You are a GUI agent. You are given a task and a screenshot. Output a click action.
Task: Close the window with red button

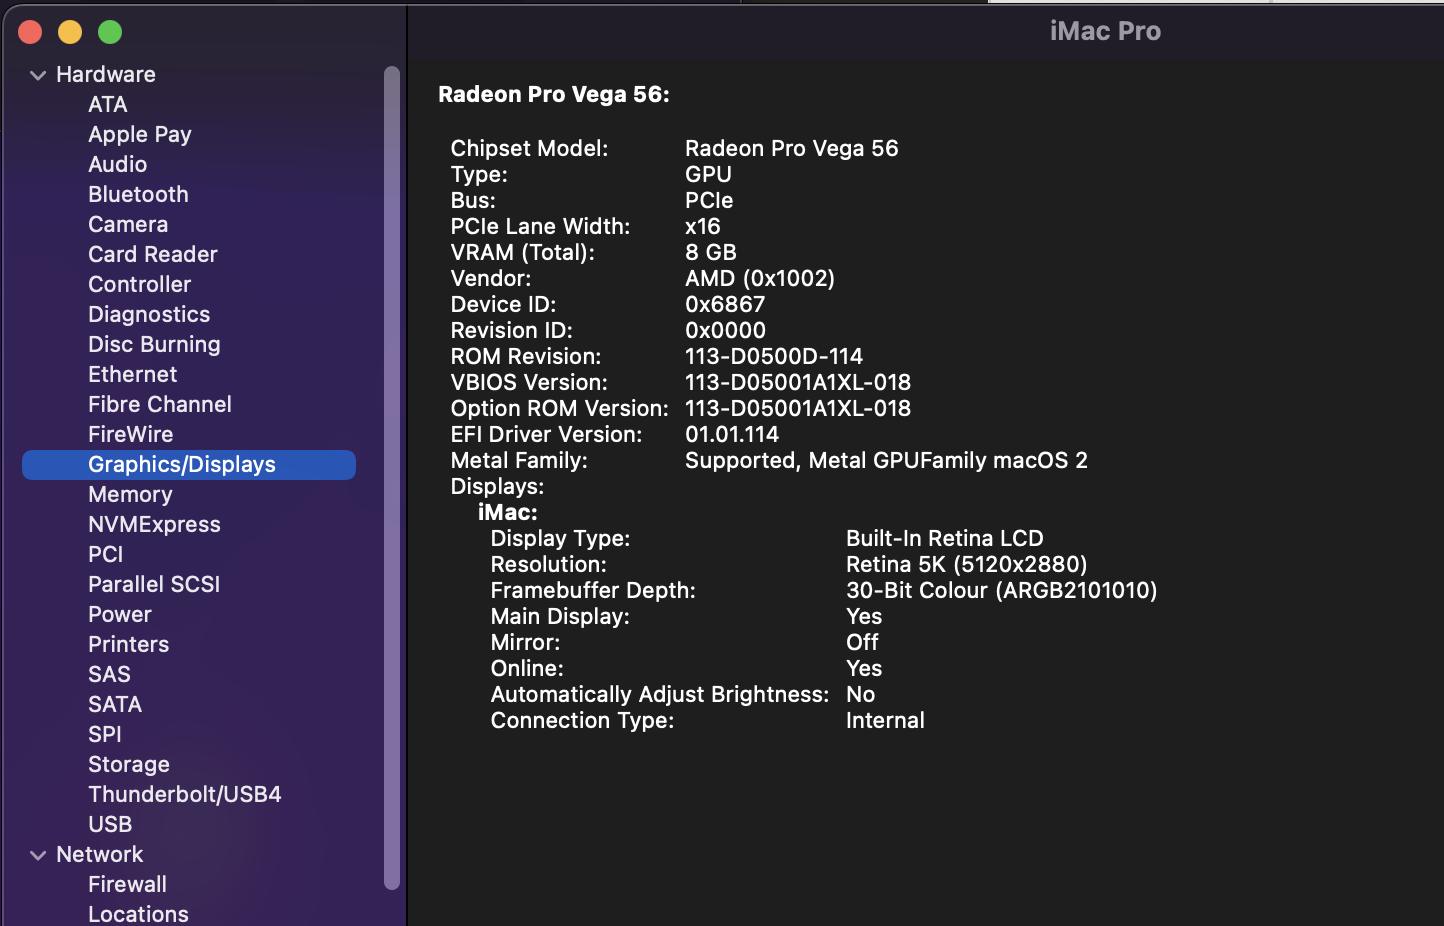(x=30, y=32)
